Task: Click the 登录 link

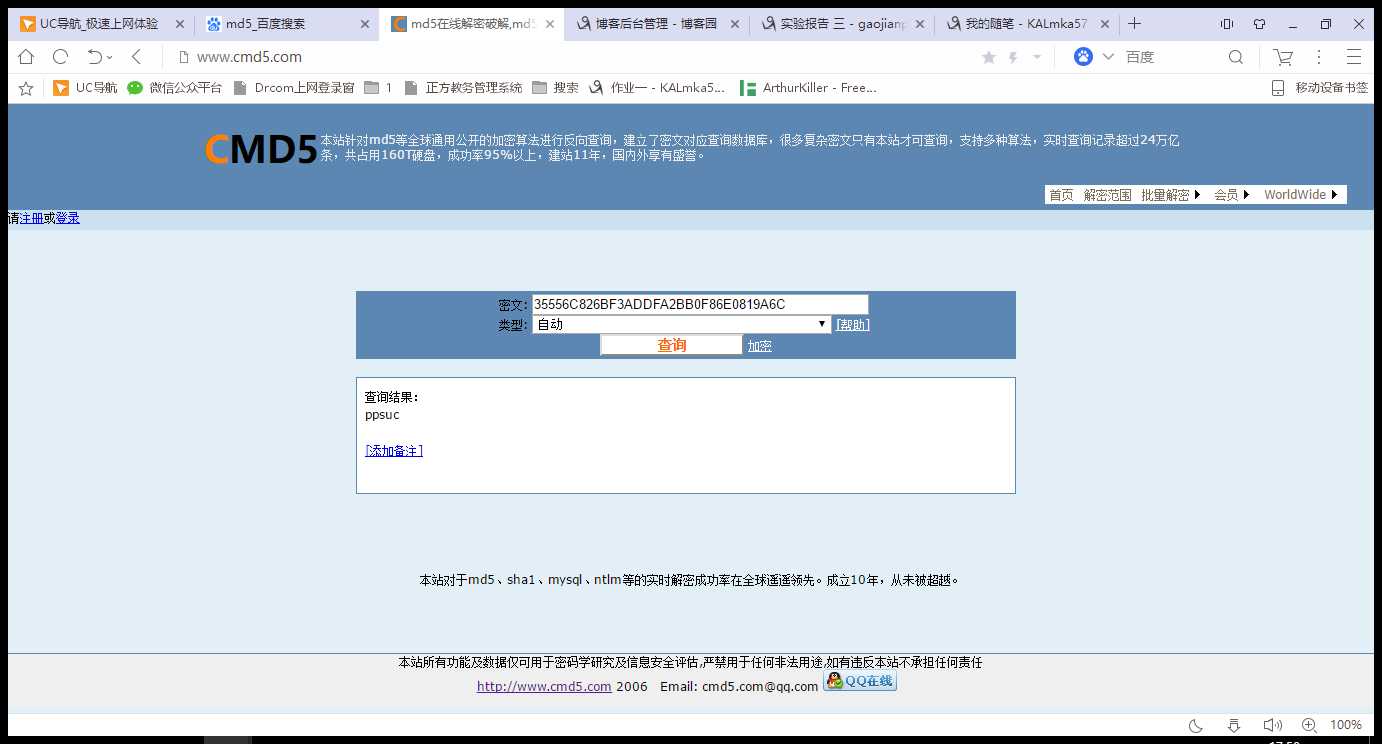Action: 68,218
